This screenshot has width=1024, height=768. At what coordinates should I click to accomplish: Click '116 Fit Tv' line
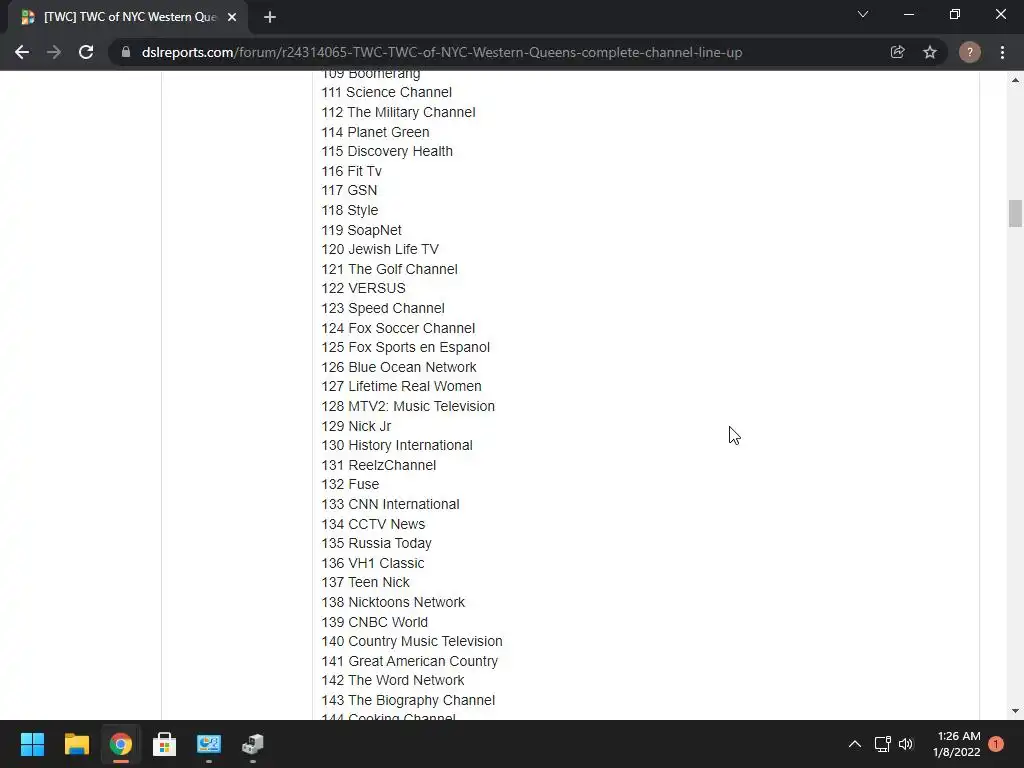click(351, 171)
